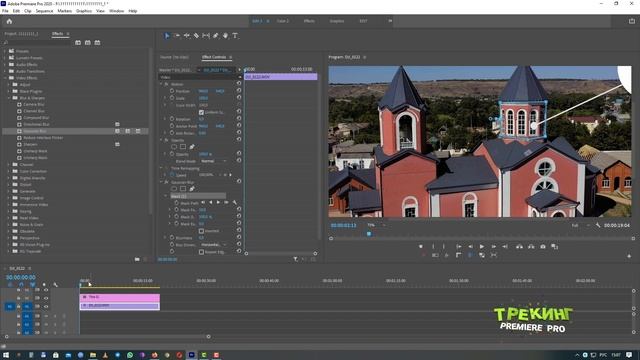The height and width of the screenshot is (360, 640).
Task: Open the Button Editor plus icon
Action: click(x=629, y=256)
